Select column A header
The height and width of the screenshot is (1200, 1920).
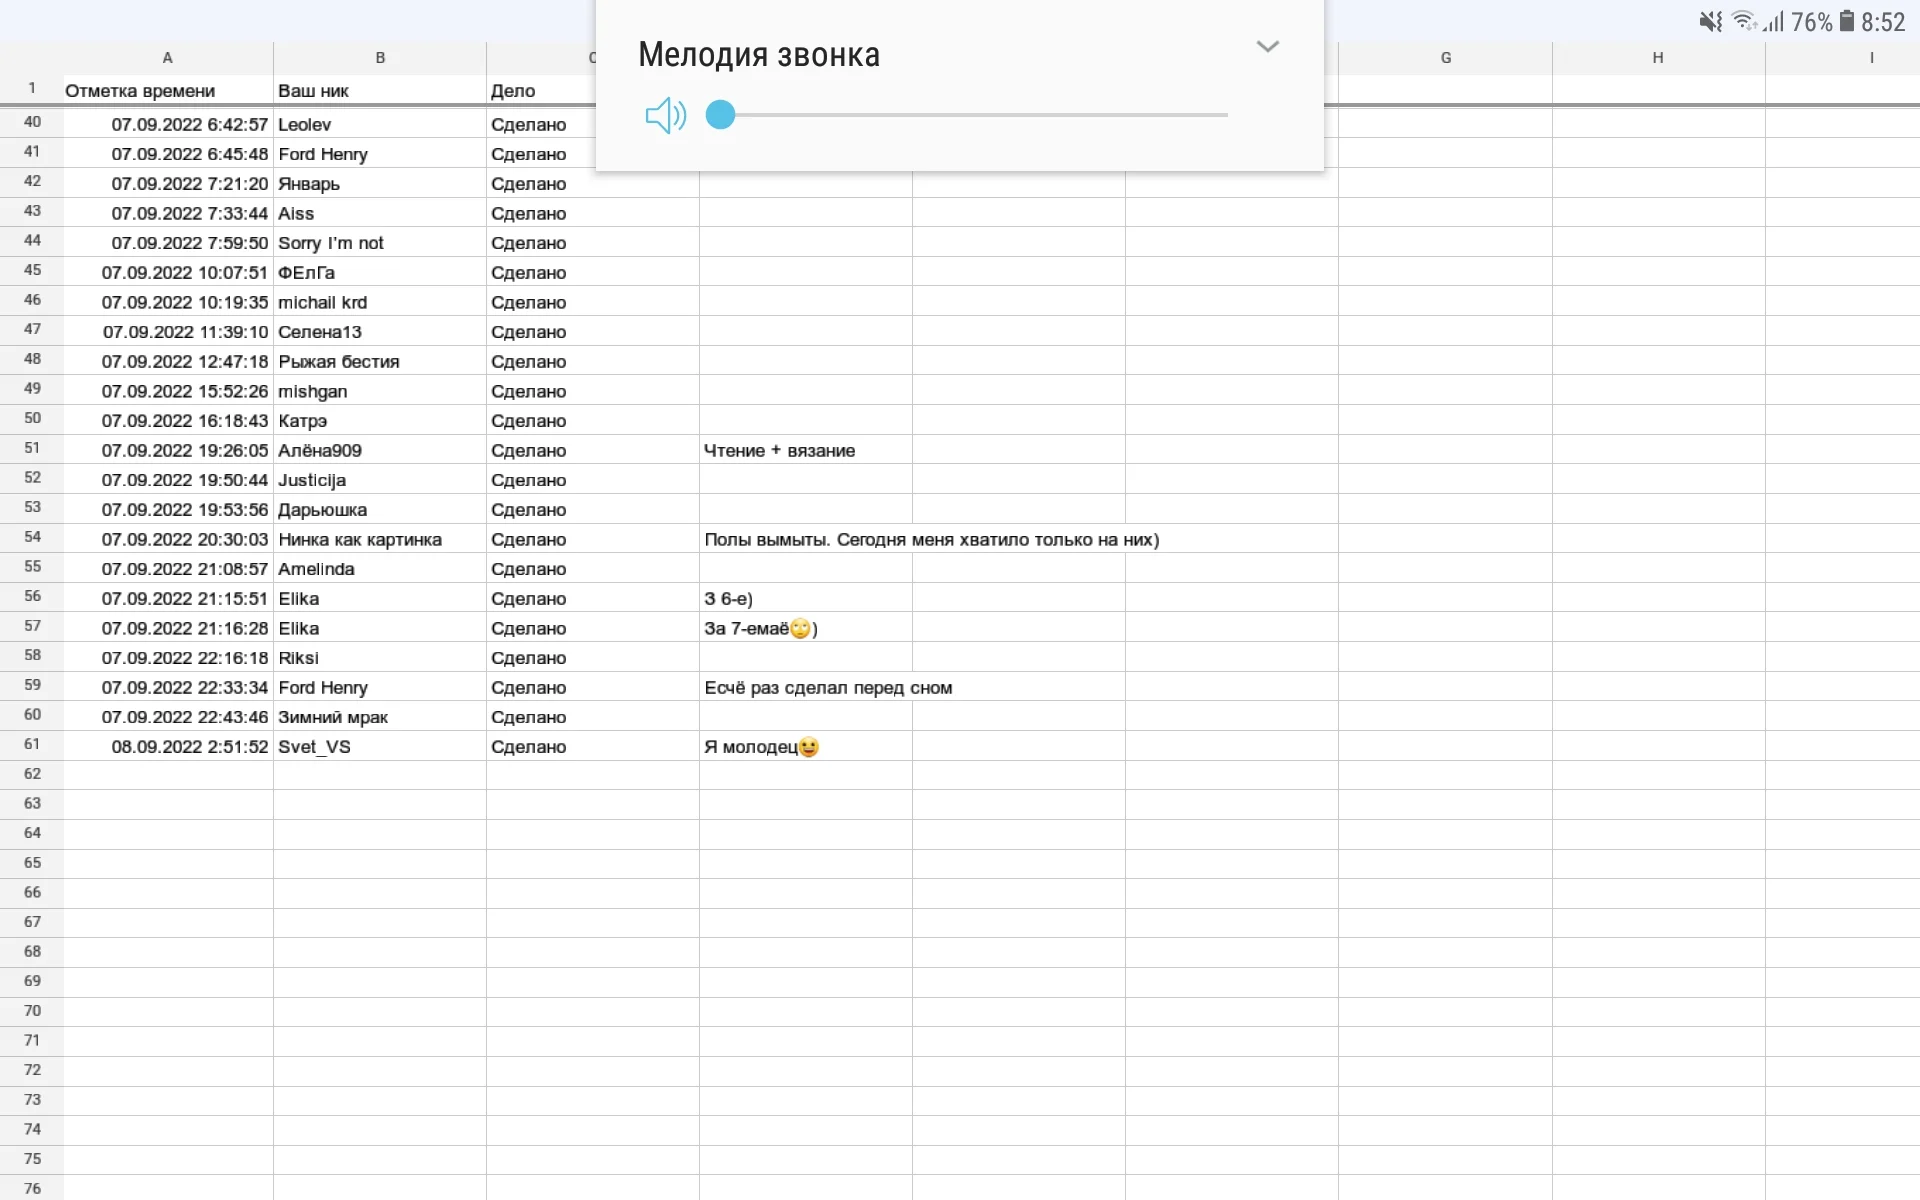167,58
